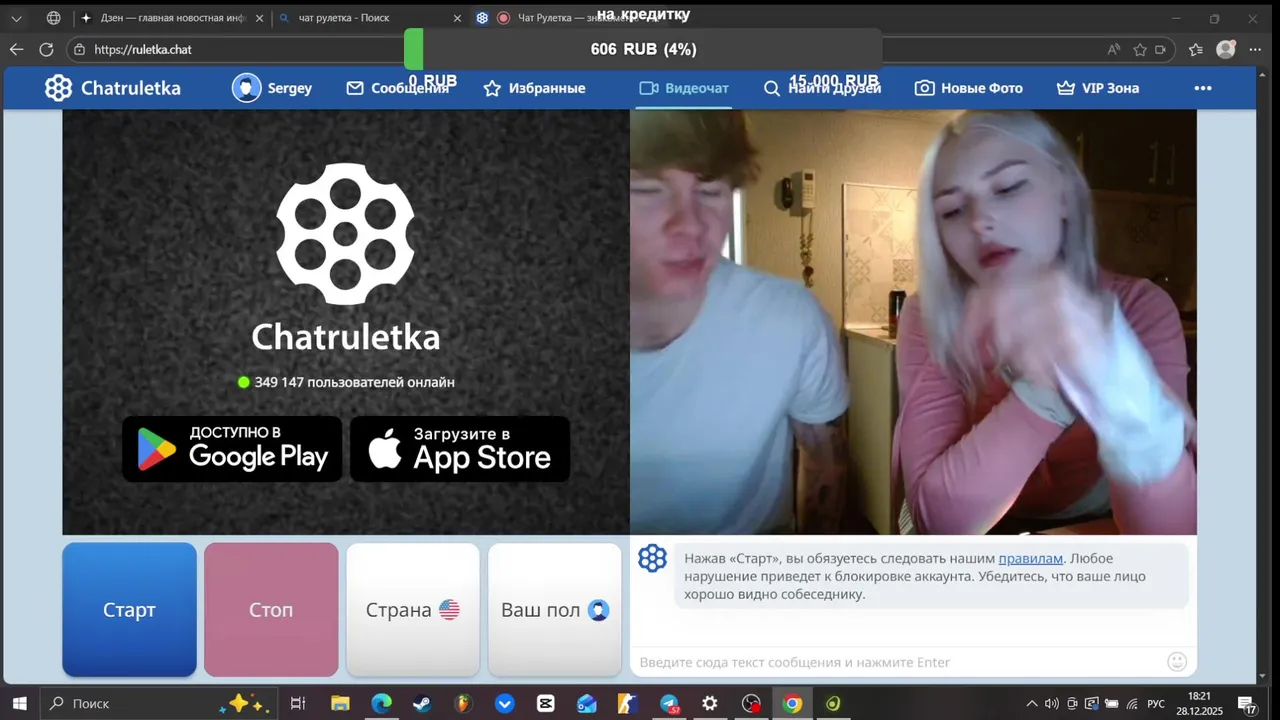Switch to Видеочат tab
The width and height of the screenshot is (1280, 720).
684,88
